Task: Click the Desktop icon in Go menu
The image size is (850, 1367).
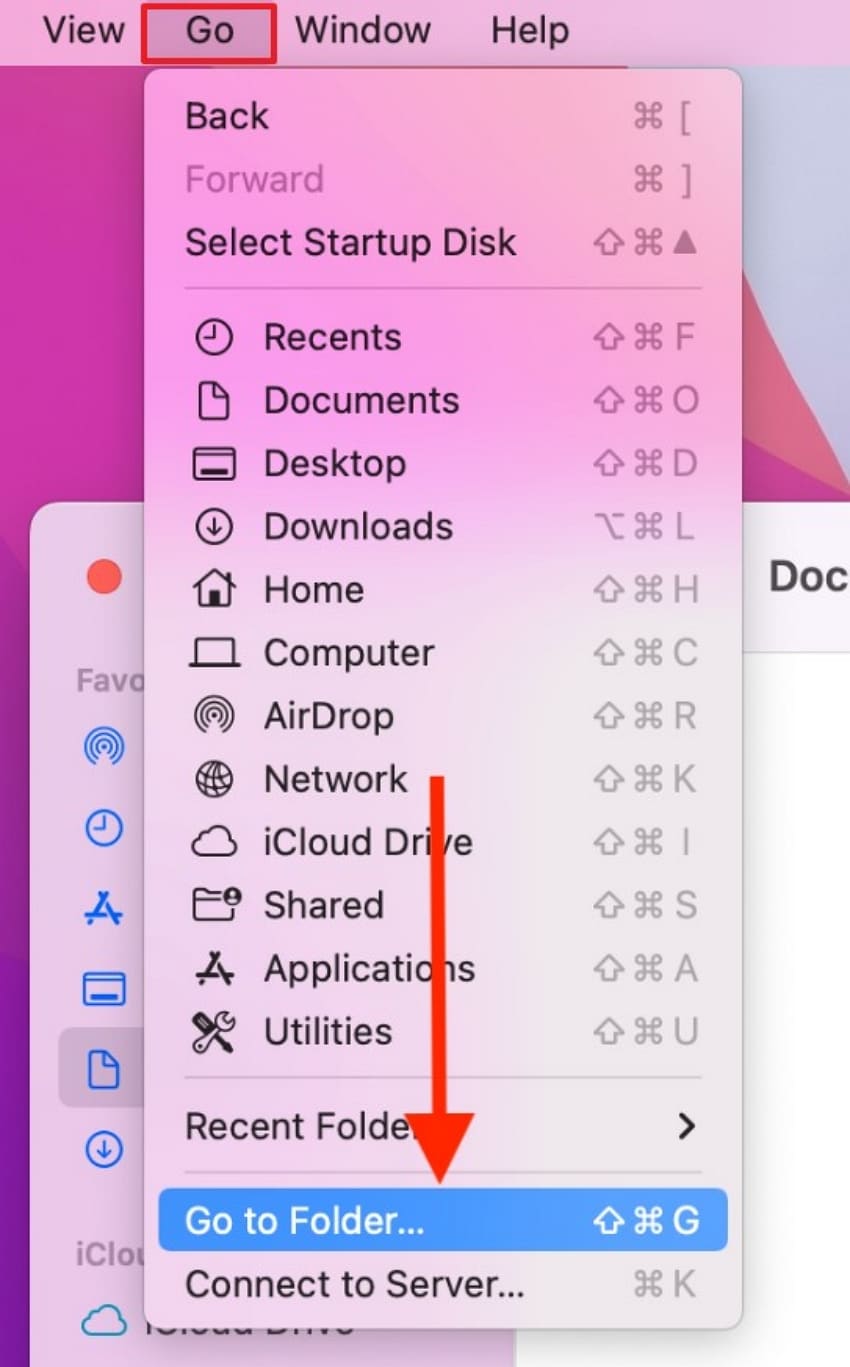Action: 213,464
